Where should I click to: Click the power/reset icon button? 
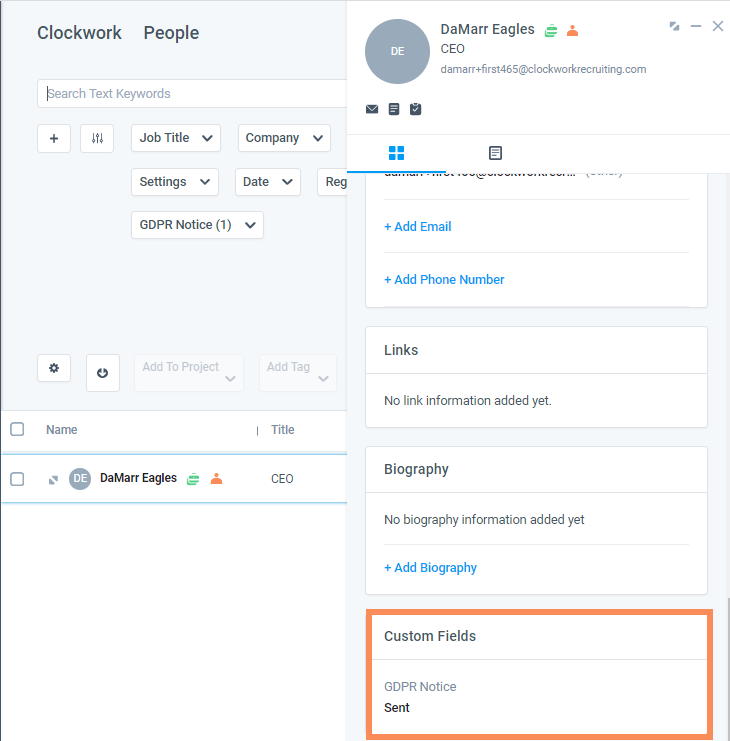point(103,373)
